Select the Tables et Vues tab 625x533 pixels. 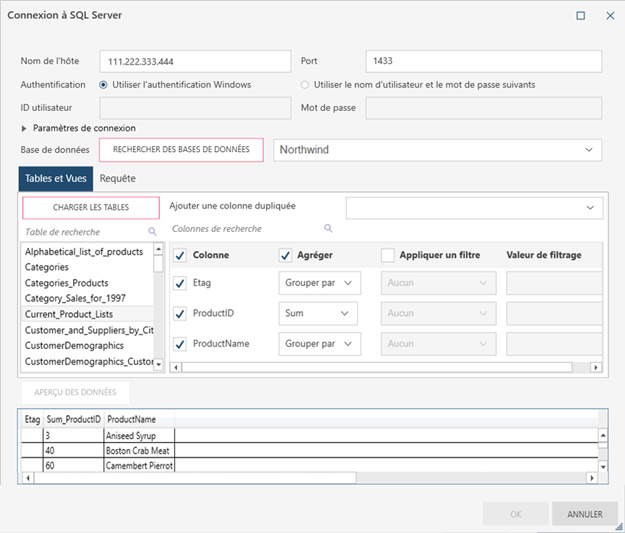click(56, 178)
